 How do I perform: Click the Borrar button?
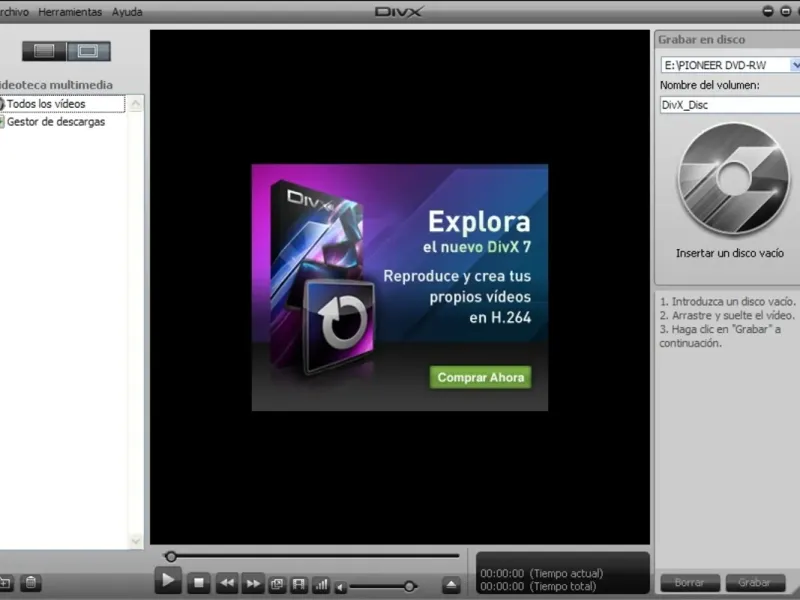click(x=690, y=582)
